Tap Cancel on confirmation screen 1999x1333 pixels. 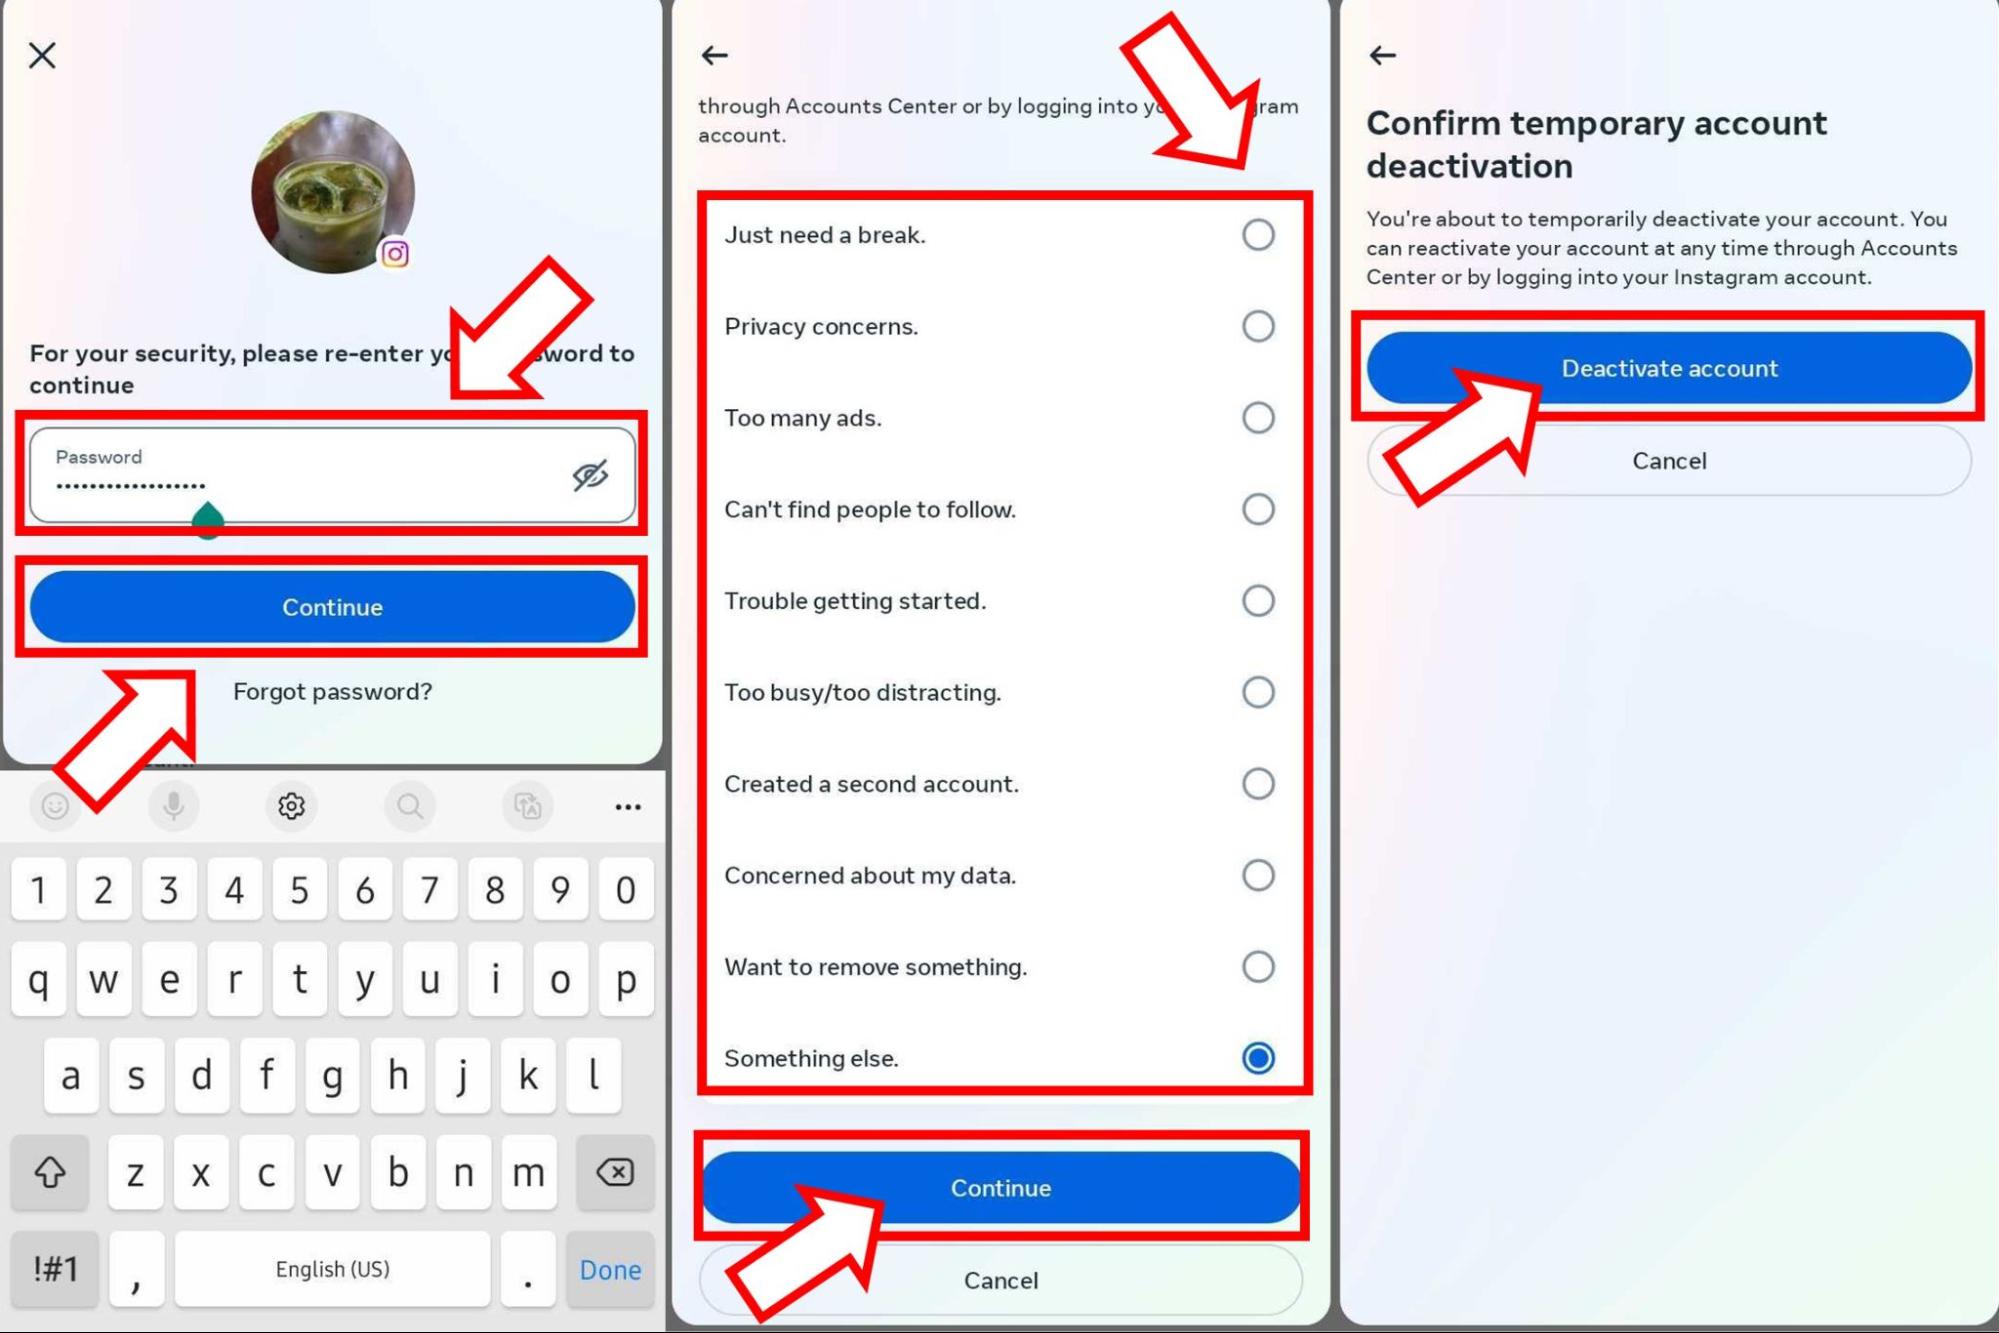point(1669,460)
